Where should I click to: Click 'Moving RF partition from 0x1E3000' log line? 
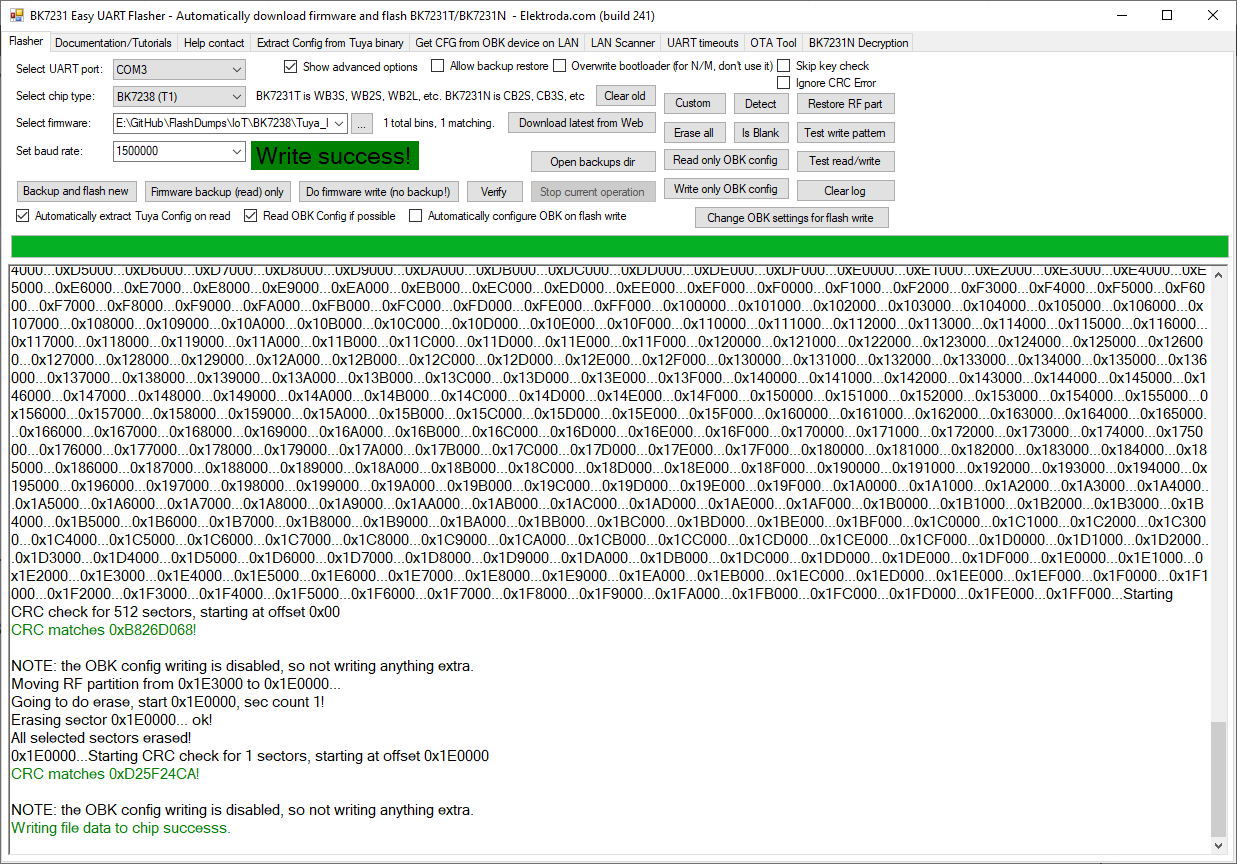coord(176,684)
